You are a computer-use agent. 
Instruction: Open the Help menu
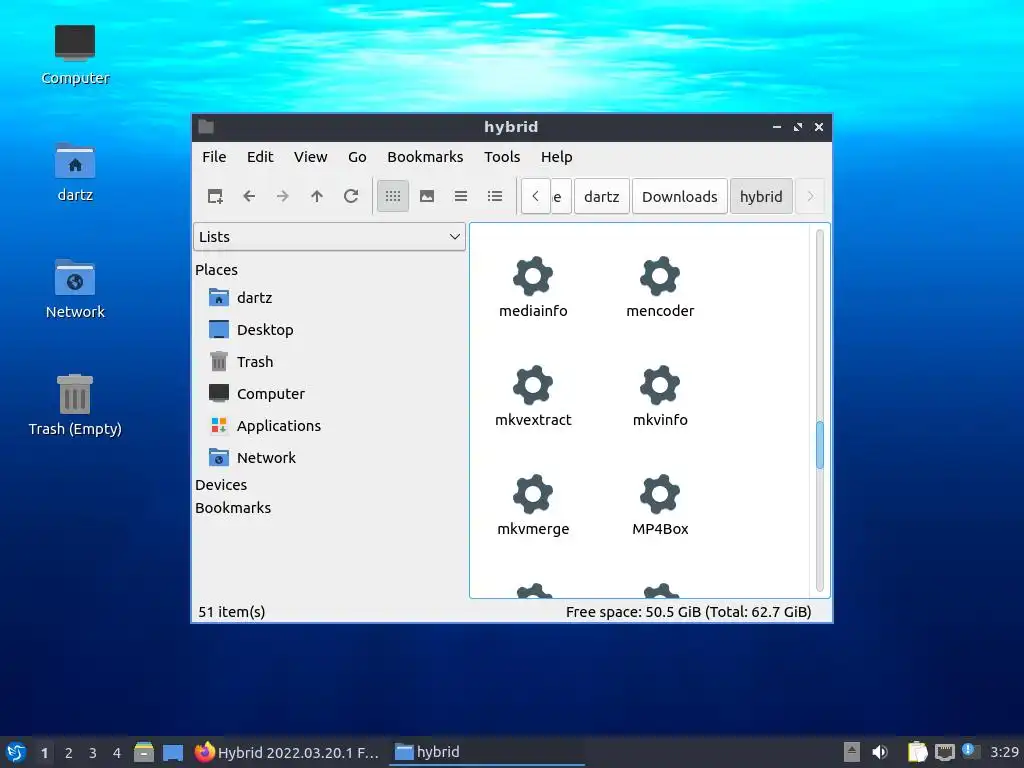pyautogui.click(x=556, y=157)
